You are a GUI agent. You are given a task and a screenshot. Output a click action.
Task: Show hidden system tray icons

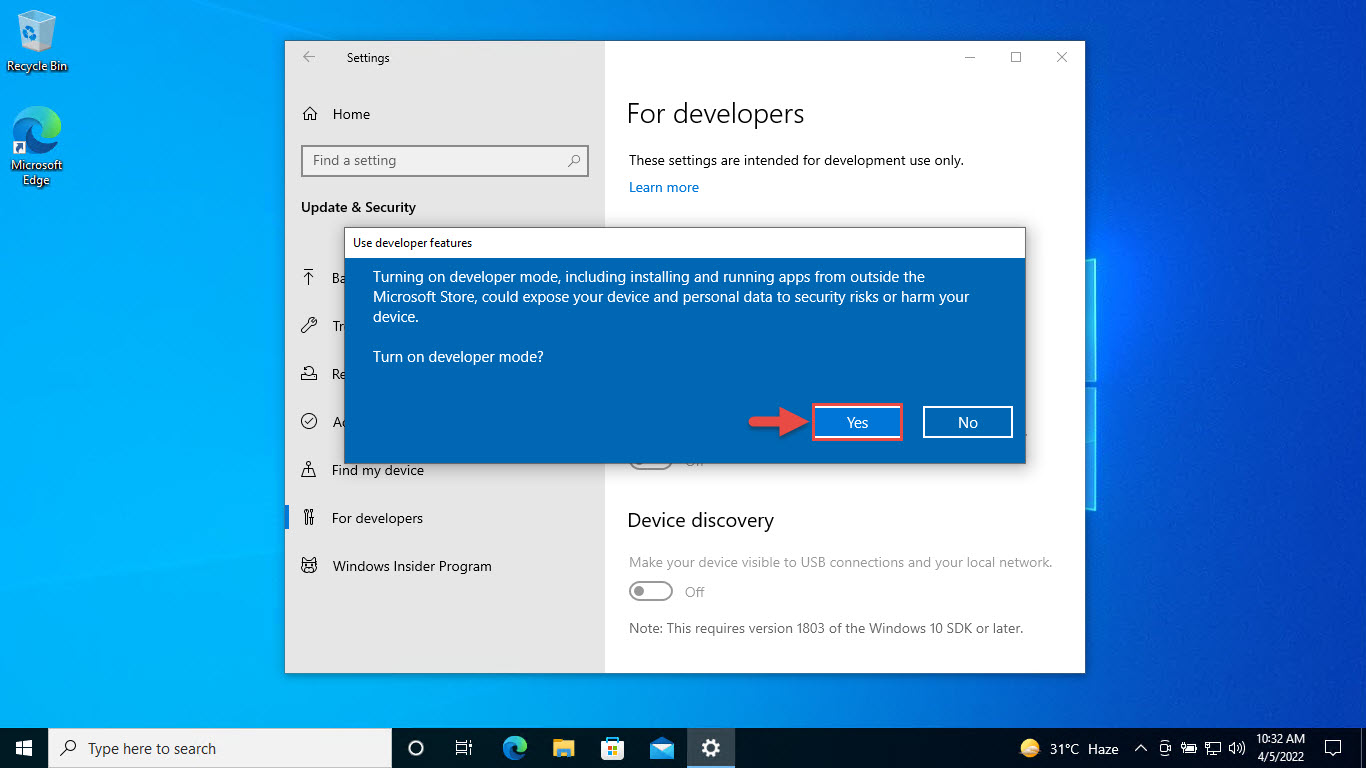[1140, 748]
